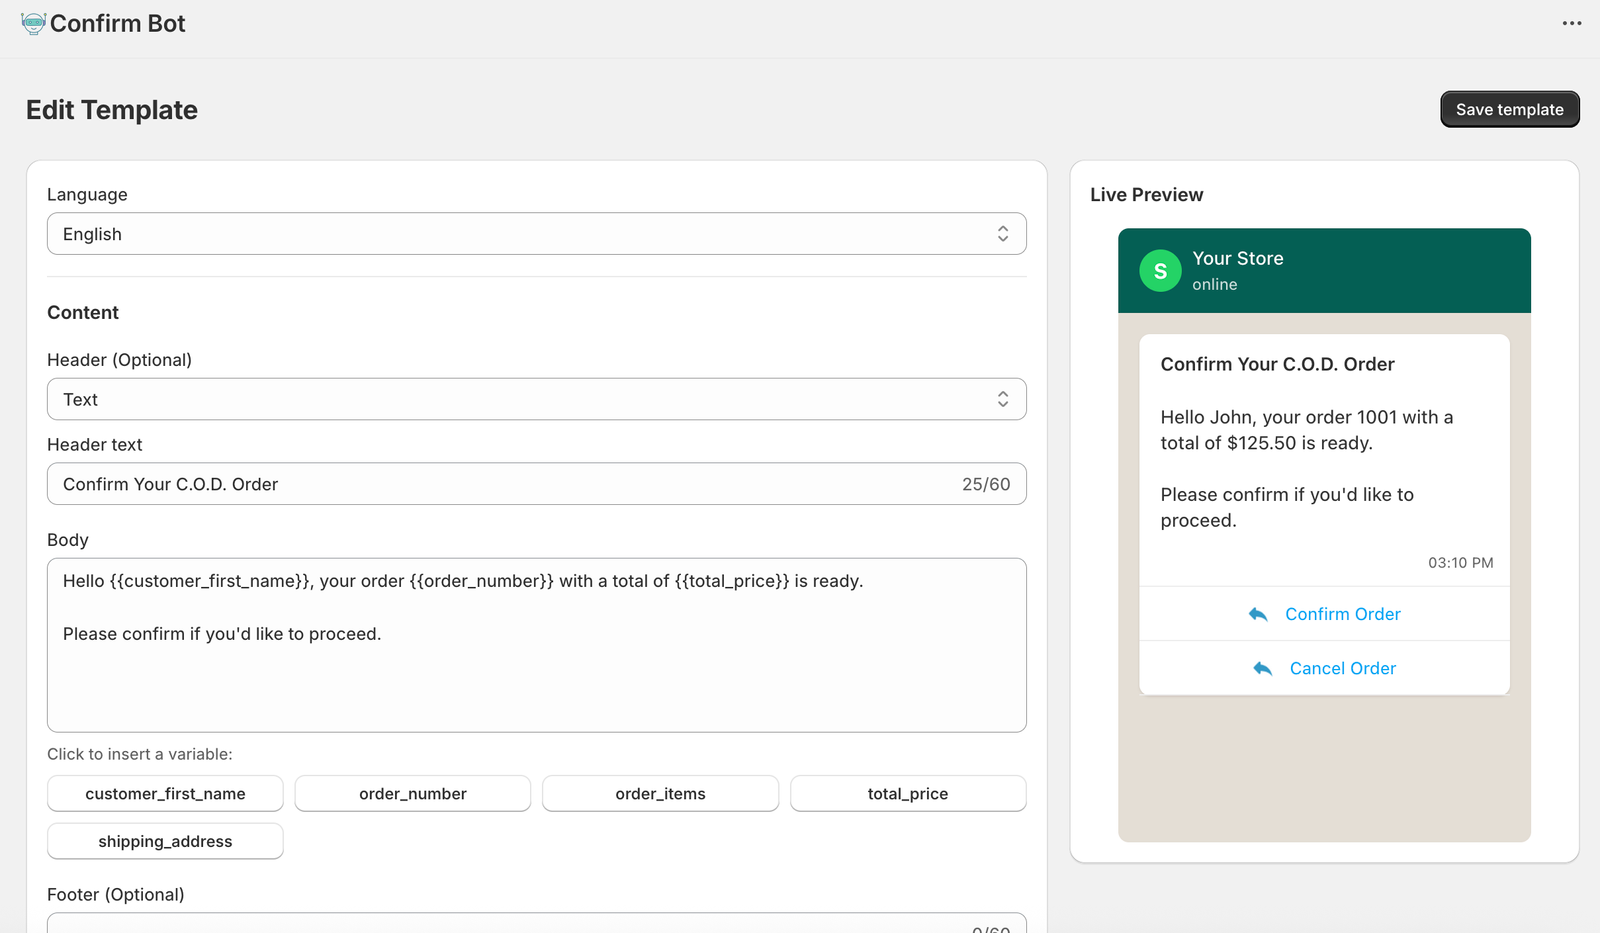1600x933 pixels.
Task: Insert the order_number variable
Action: 412,794
